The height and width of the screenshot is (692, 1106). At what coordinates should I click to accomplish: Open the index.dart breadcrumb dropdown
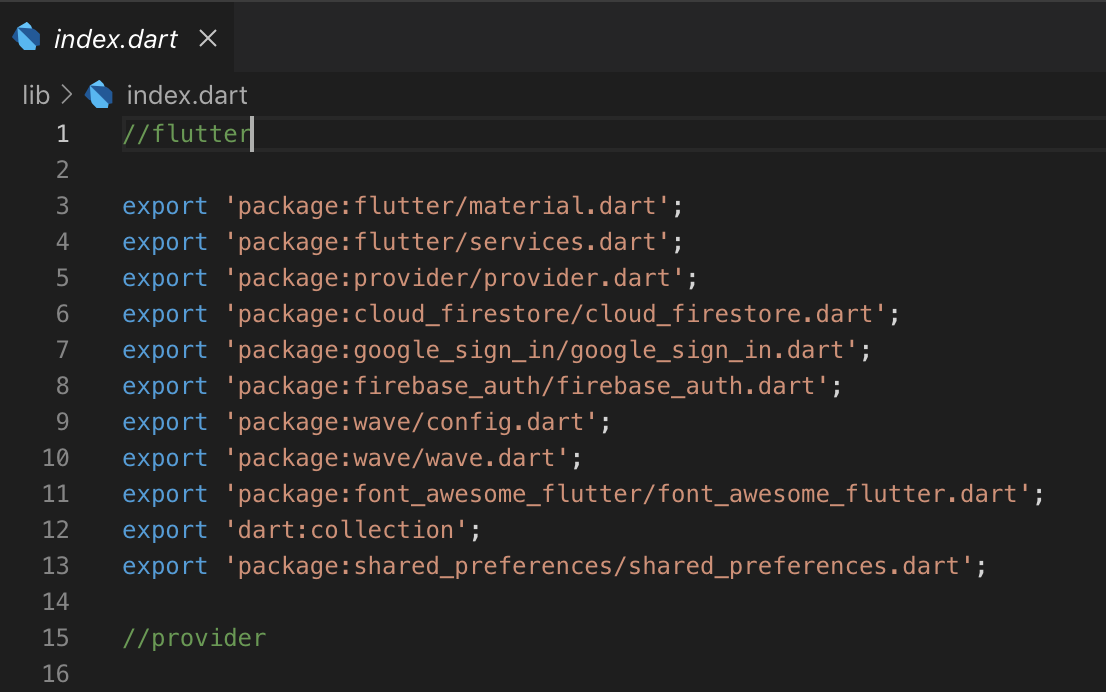click(186, 95)
